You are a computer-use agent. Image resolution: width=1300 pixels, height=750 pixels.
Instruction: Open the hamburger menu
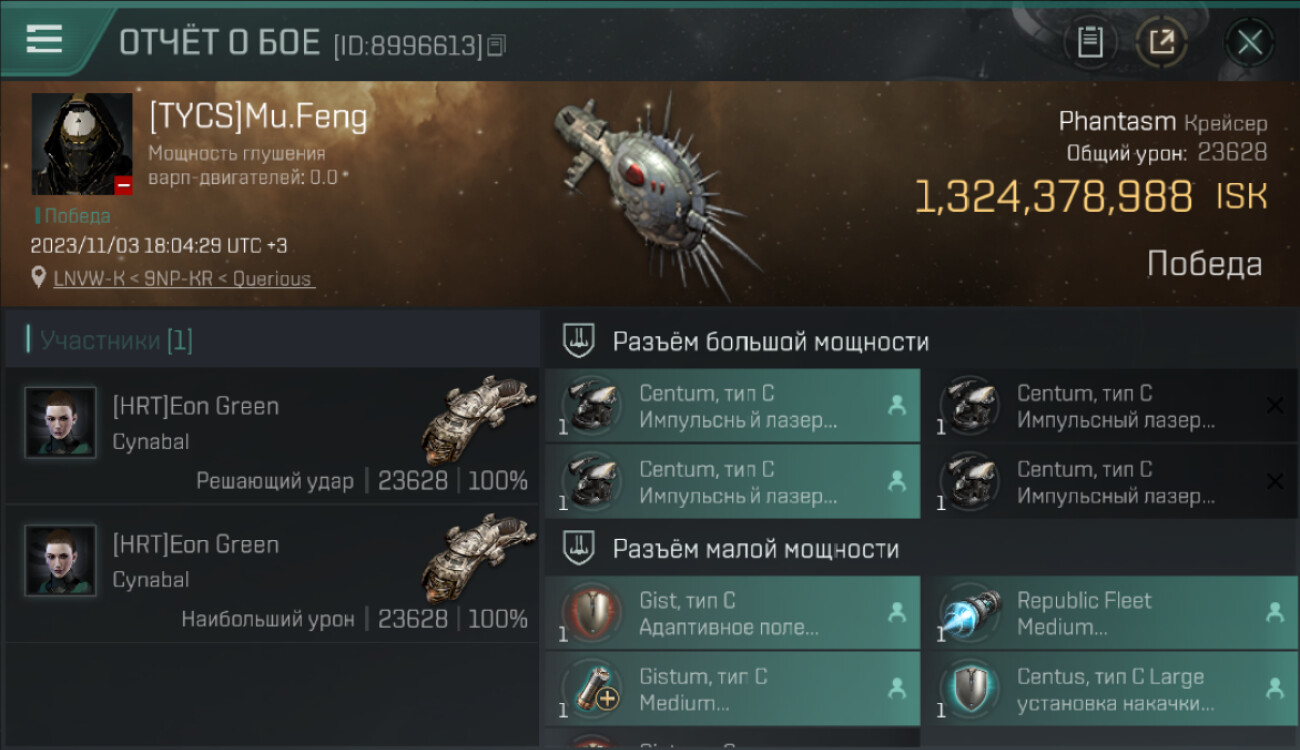(44, 39)
